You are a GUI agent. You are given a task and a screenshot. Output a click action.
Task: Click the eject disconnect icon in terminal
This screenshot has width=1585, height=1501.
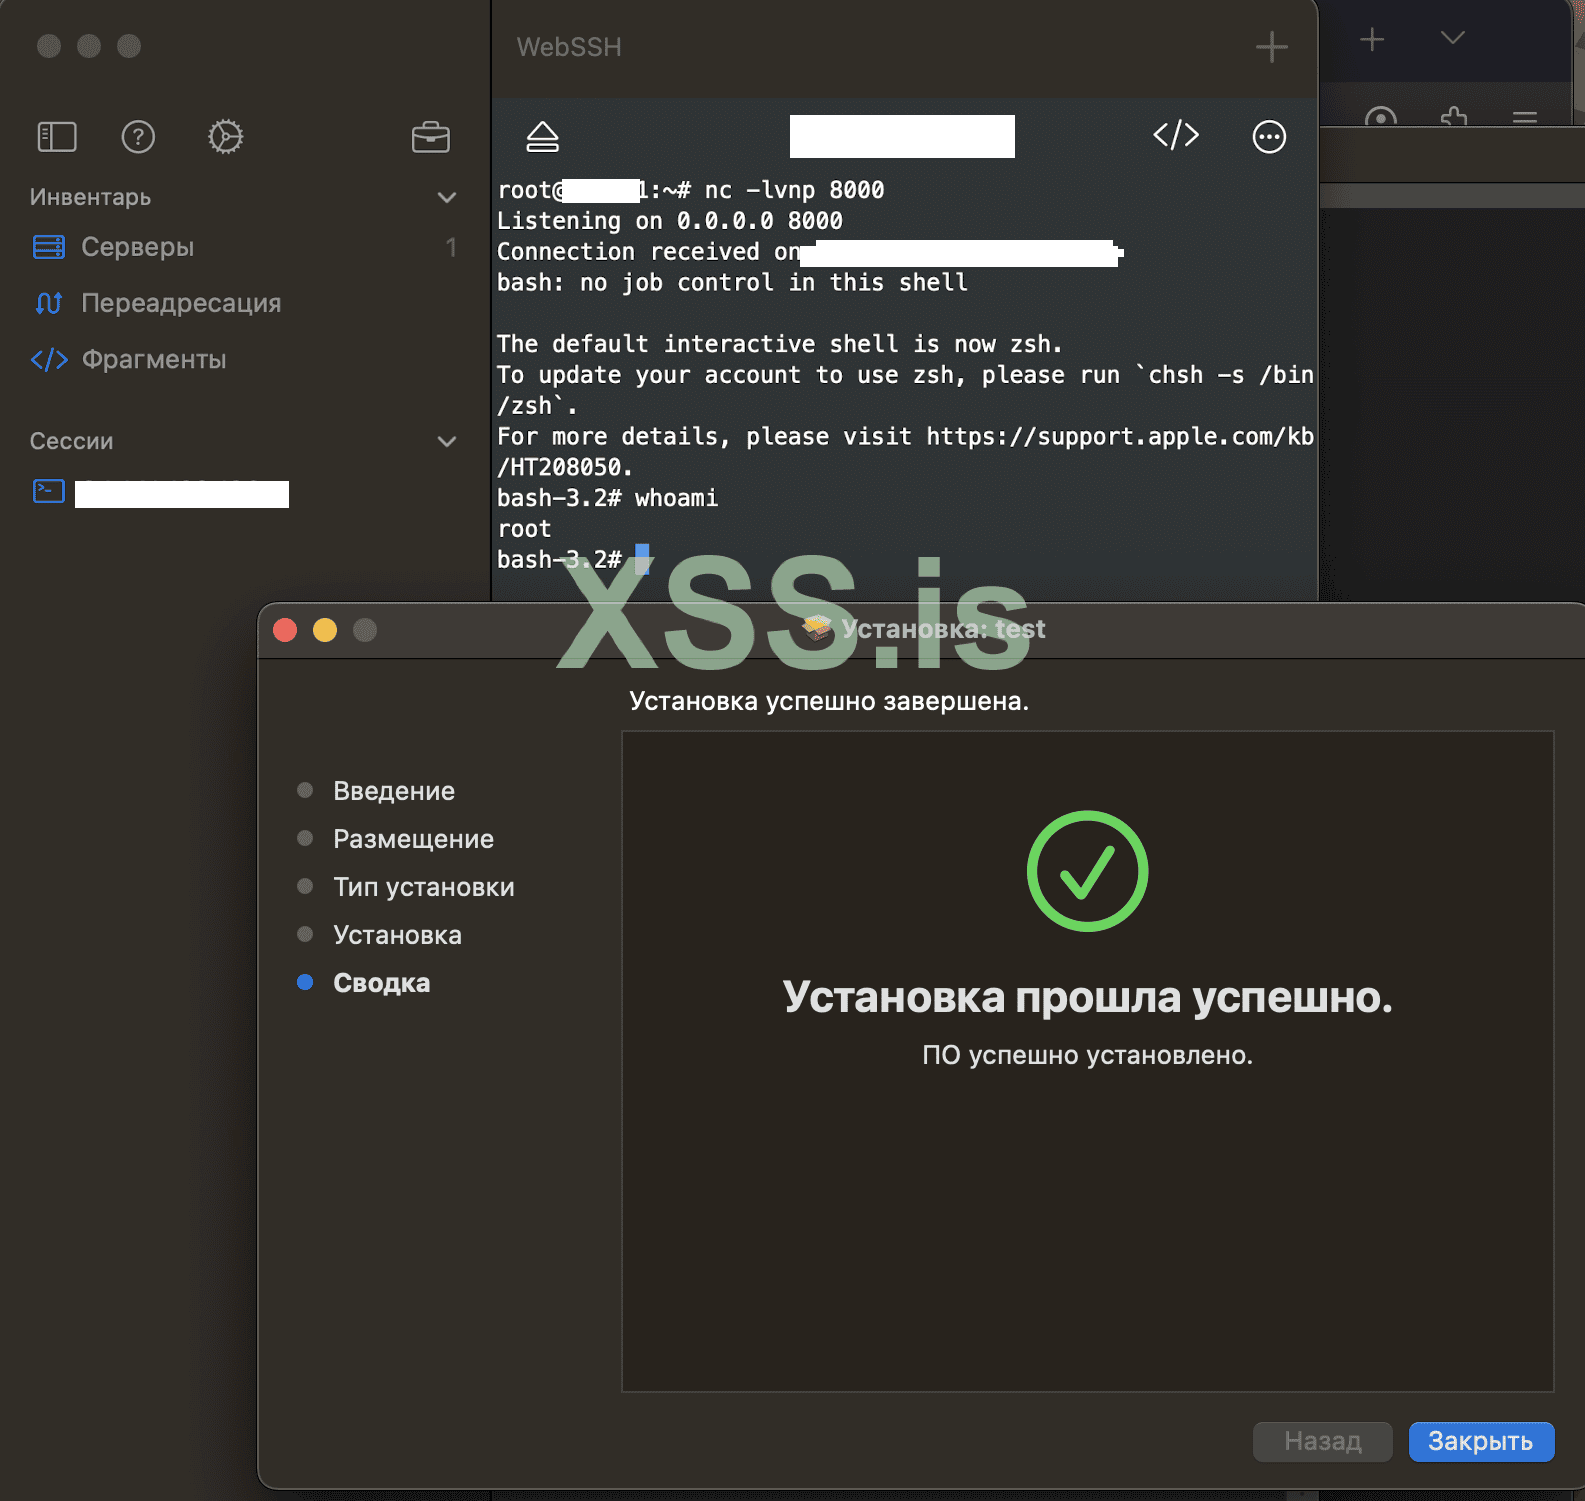click(x=543, y=137)
